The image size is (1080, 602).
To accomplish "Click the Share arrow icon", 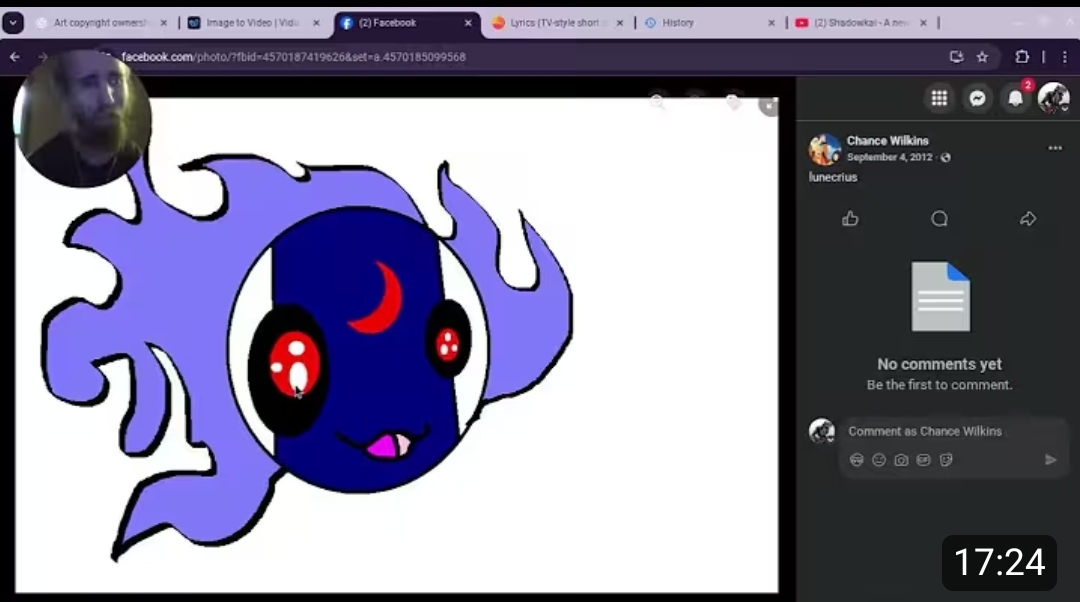I will pyautogui.click(x=1027, y=219).
